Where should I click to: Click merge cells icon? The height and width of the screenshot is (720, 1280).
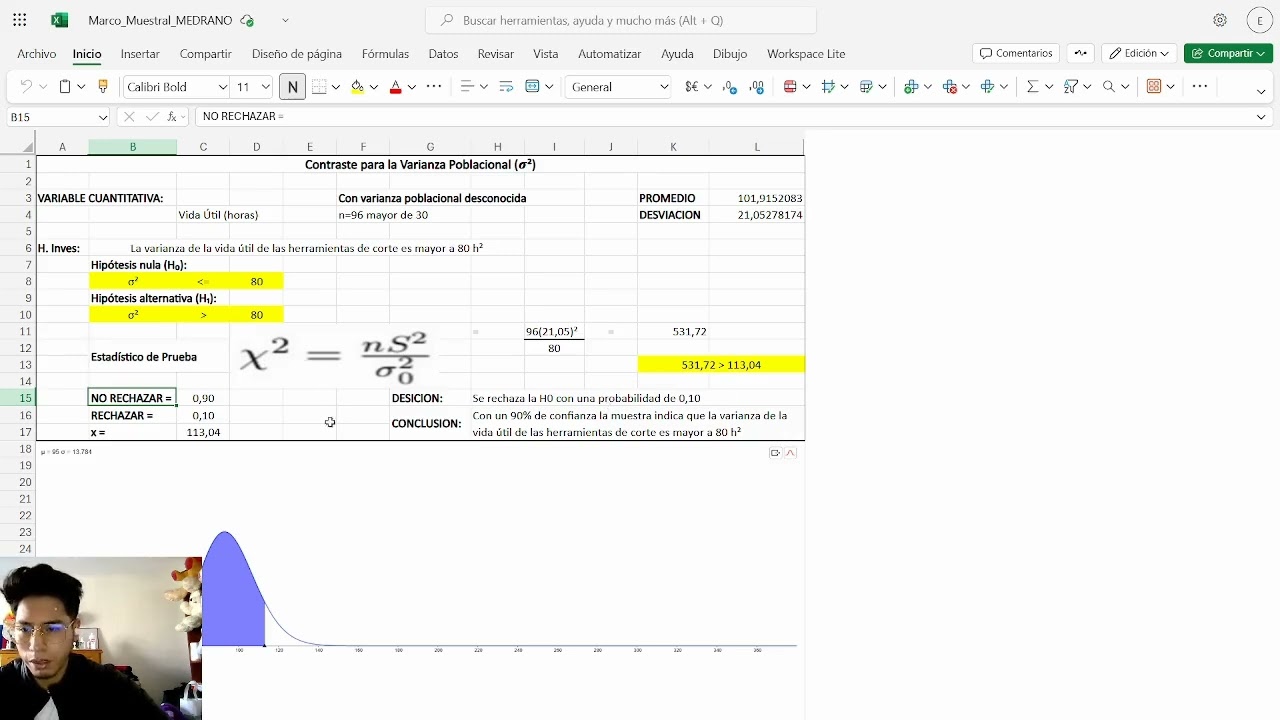point(532,87)
